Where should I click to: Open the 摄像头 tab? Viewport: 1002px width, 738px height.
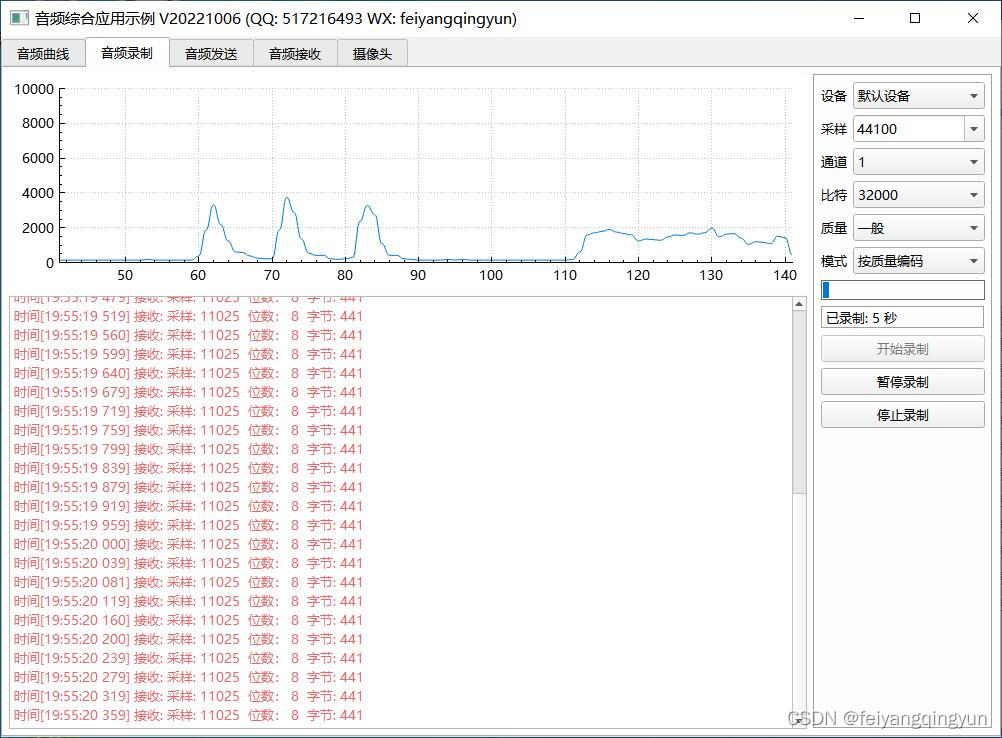pos(372,54)
